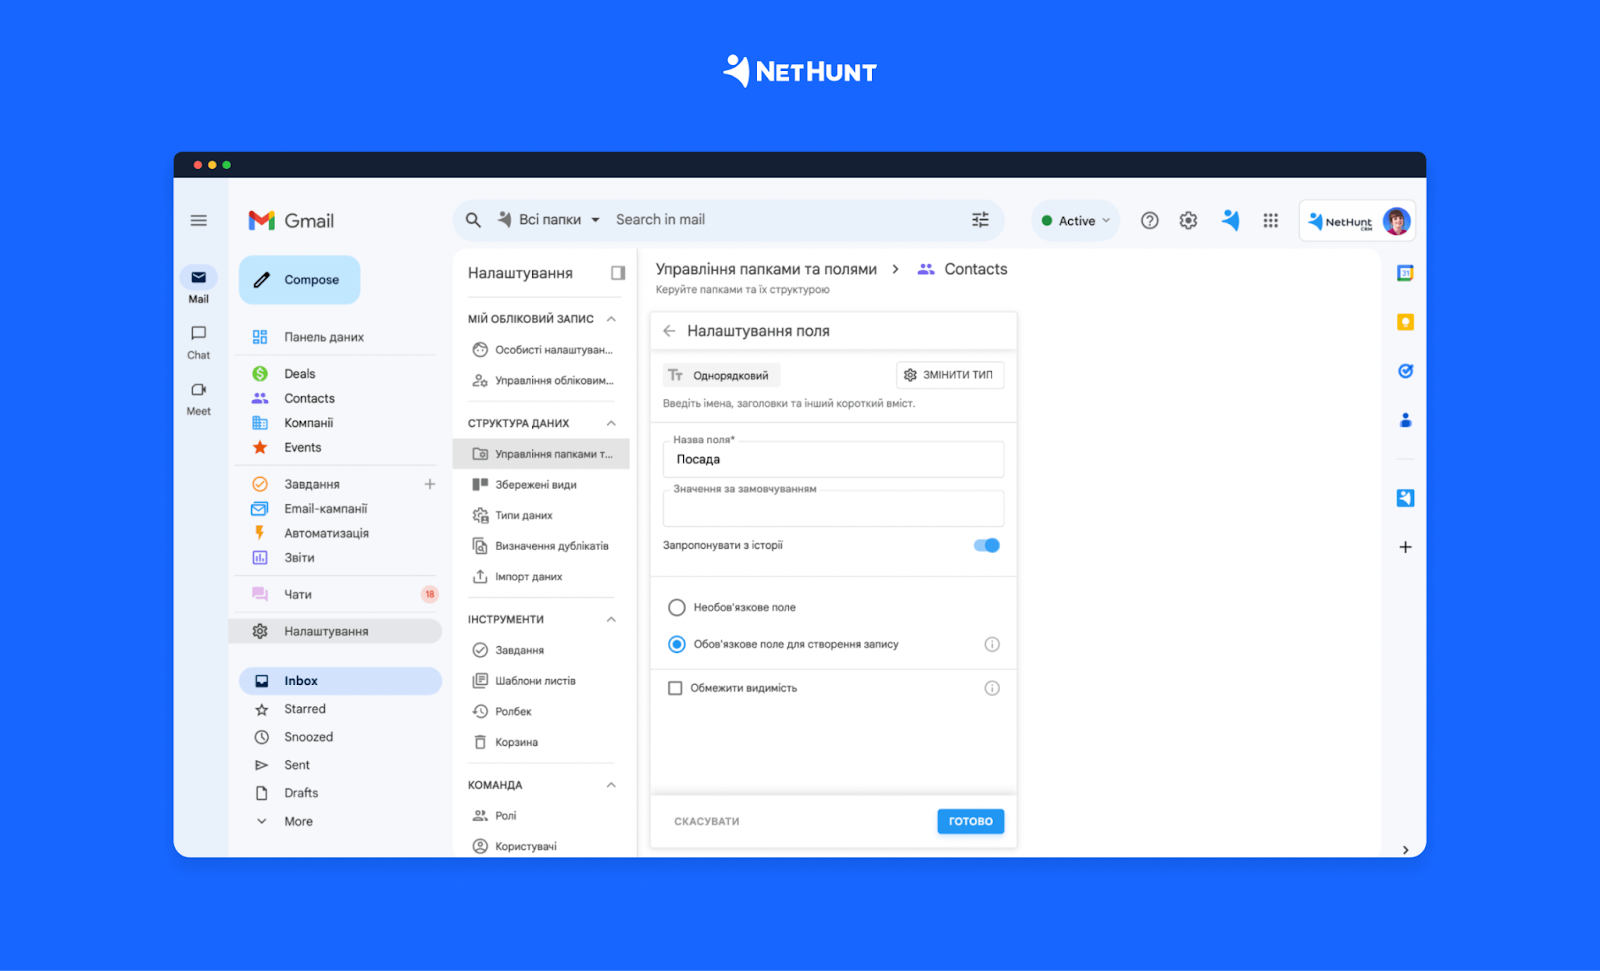Open Google Keep side panel icon
1600x971 pixels.
[x=1405, y=322]
